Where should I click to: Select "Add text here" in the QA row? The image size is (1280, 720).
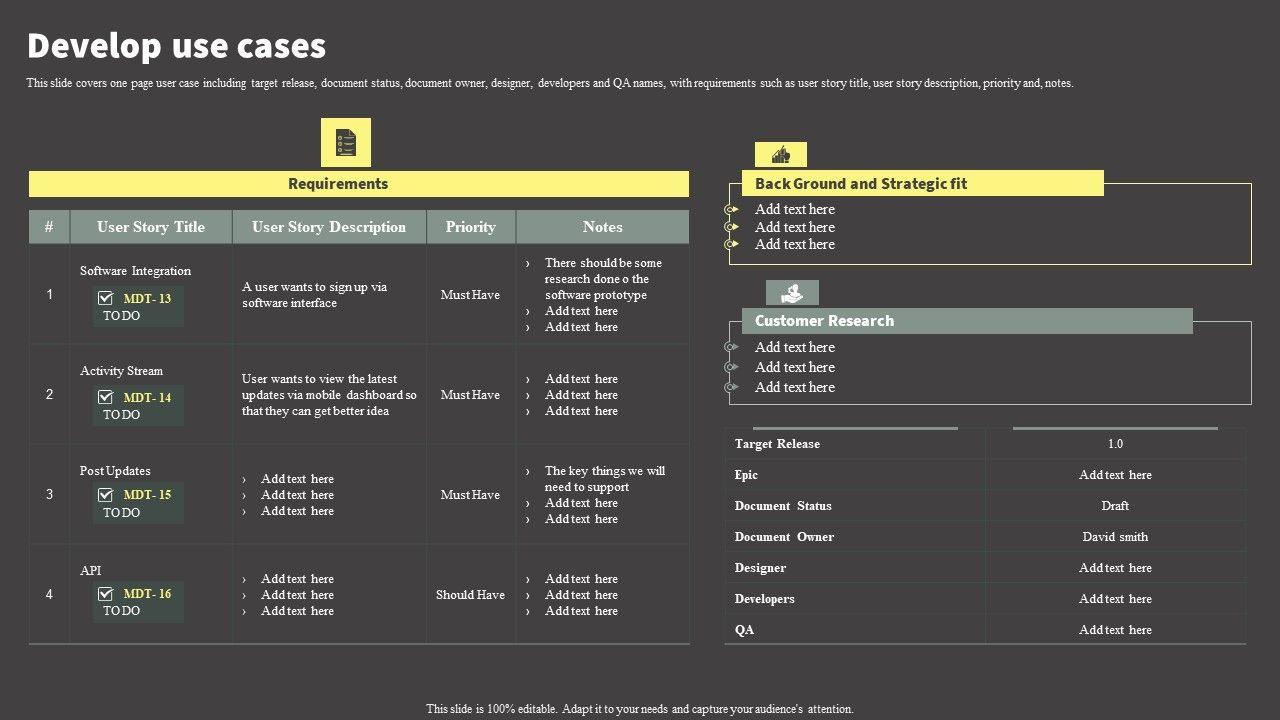[x=1115, y=630]
